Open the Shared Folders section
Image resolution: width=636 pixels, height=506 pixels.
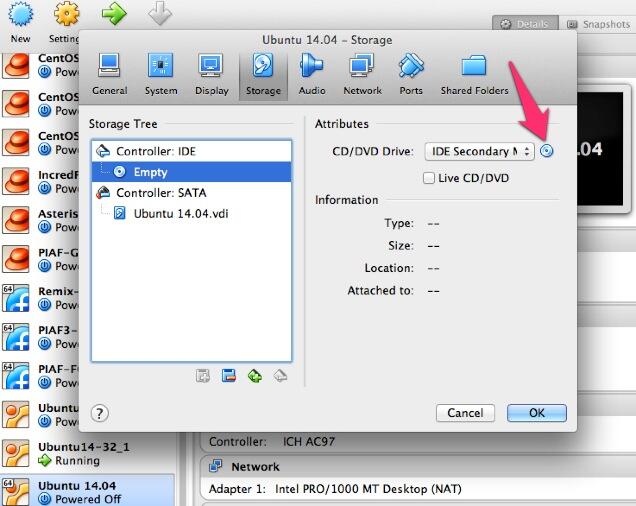pyautogui.click(x=474, y=74)
